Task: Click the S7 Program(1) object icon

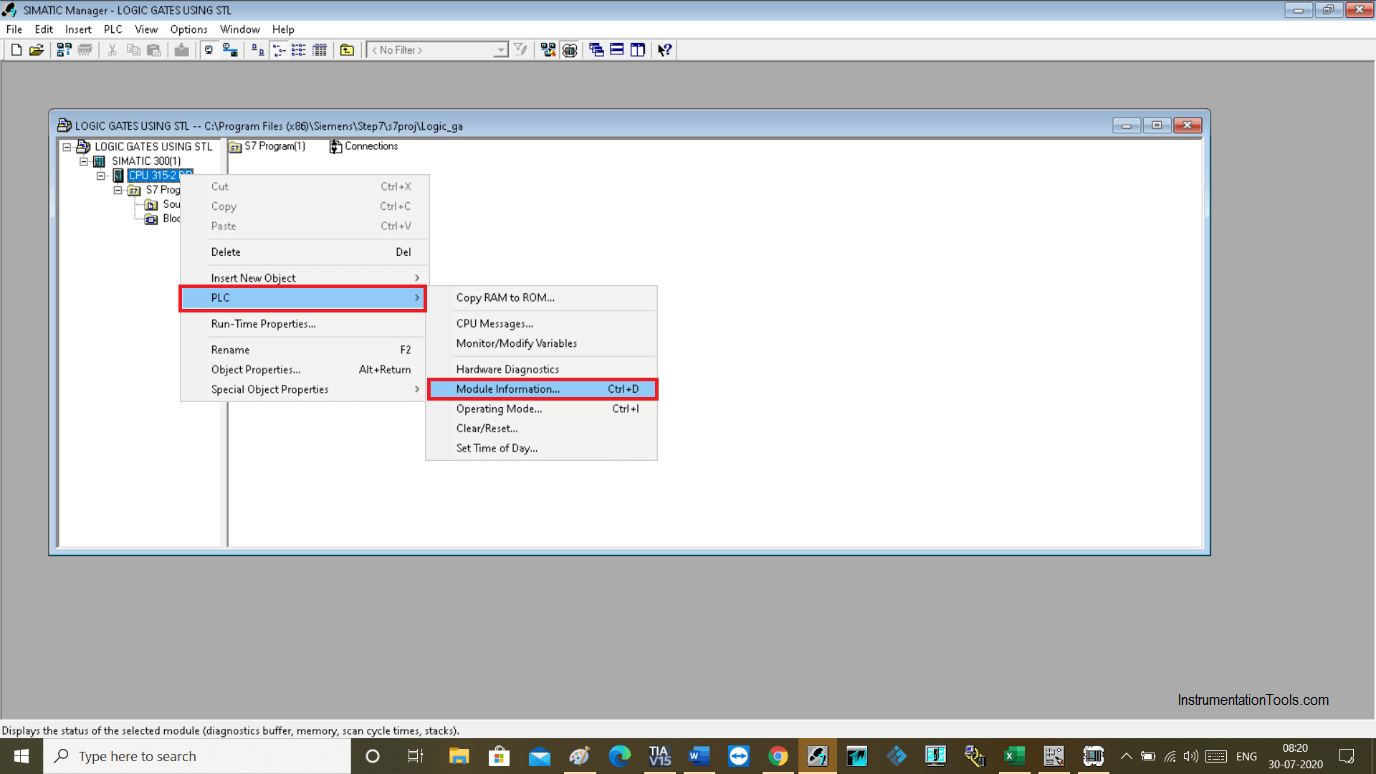Action: pyautogui.click(x=236, y=147)
